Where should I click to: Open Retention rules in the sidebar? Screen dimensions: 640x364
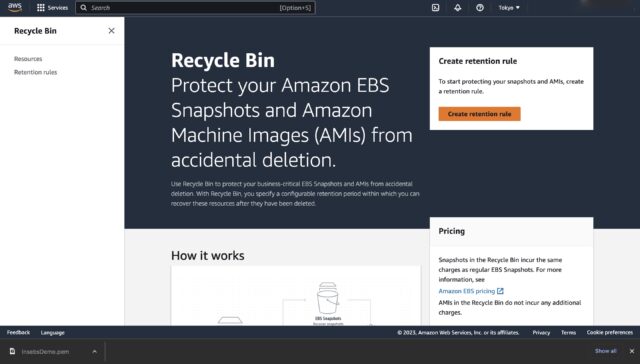(36, 72)
